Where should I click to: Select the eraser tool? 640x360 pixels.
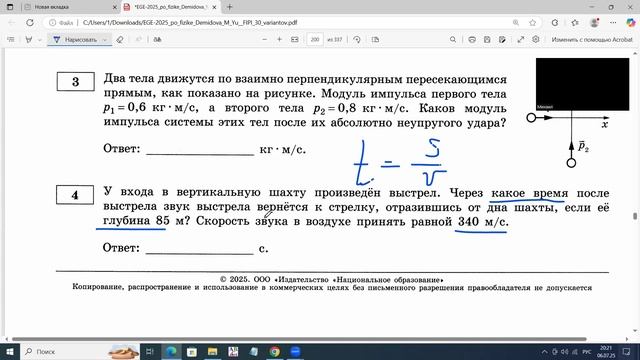[120, 40]
